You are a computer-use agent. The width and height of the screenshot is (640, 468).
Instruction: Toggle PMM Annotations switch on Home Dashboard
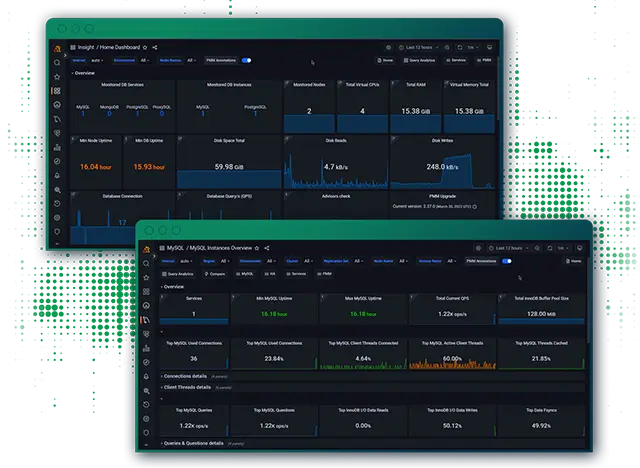click(x=246, y=60)
